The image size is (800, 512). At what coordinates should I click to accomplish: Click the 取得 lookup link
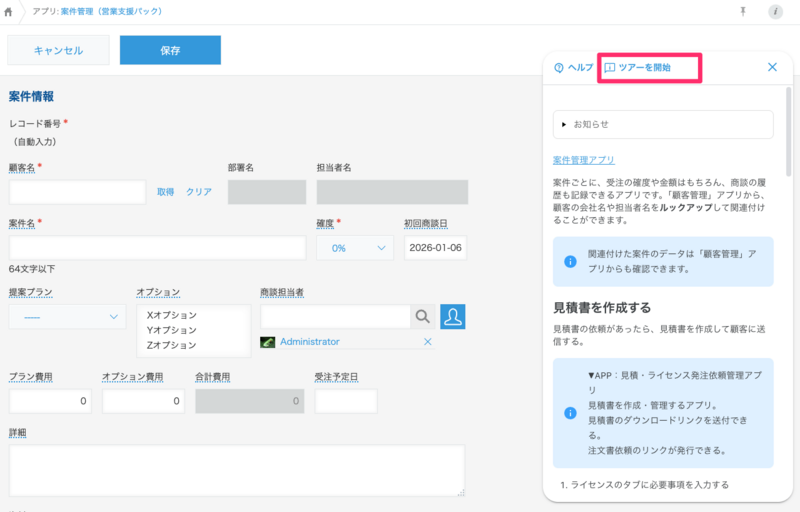pos(165,192)
